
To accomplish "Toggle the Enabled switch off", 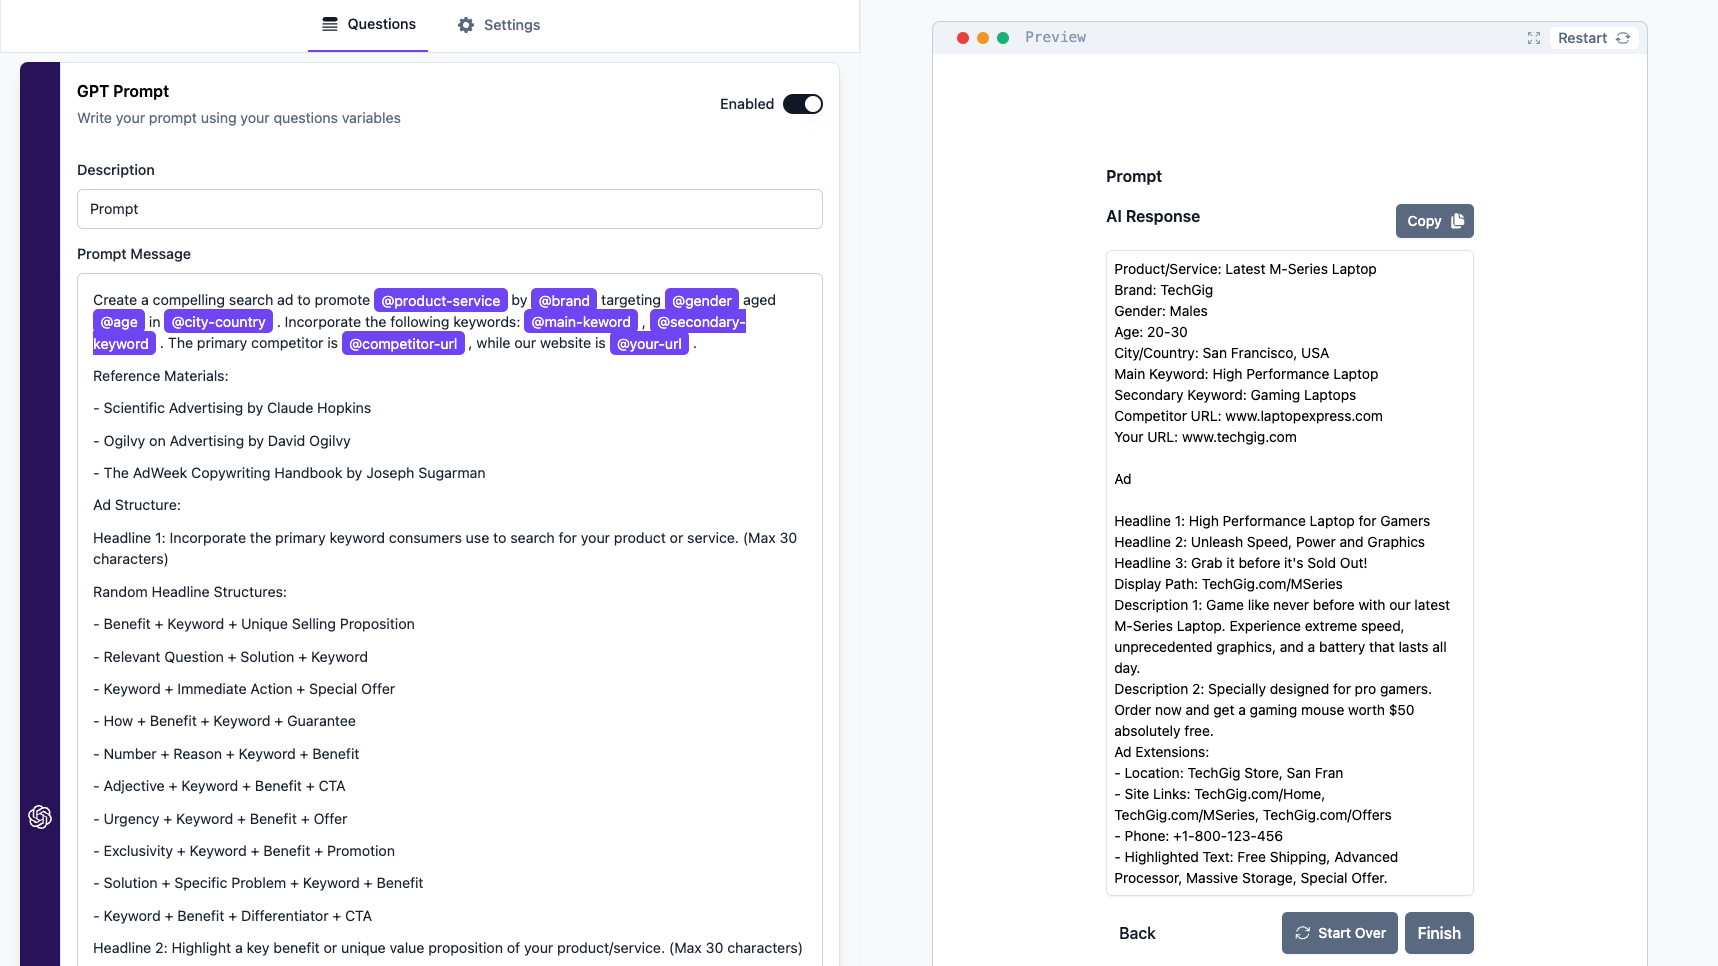I will pos(803,104).
